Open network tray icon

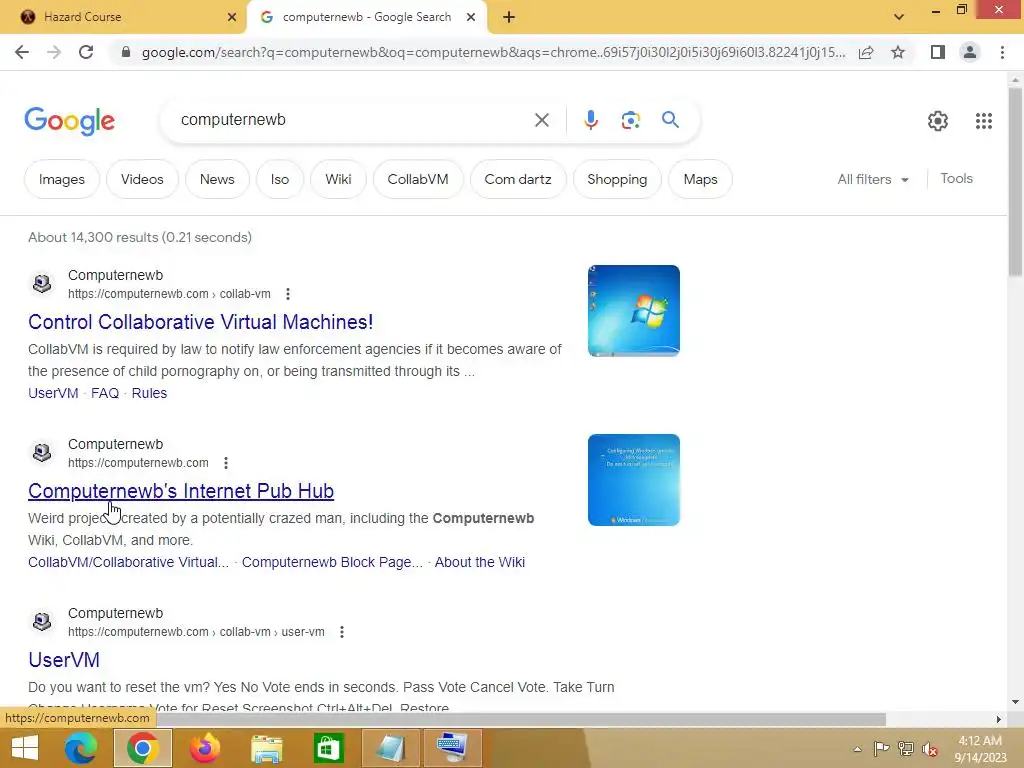[906, 749]
